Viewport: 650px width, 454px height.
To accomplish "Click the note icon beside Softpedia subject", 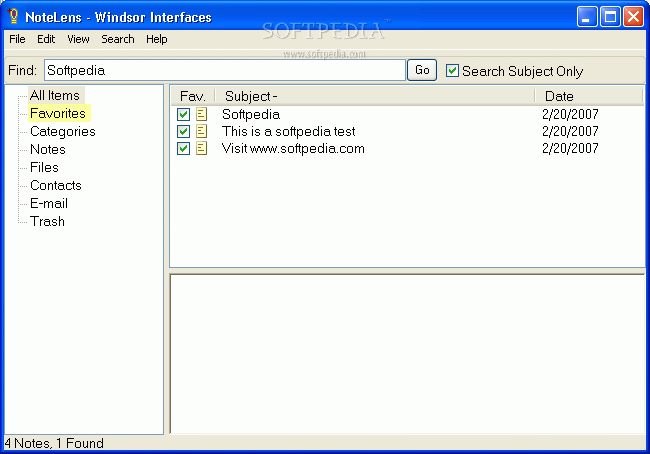I will tap(201, 114).
